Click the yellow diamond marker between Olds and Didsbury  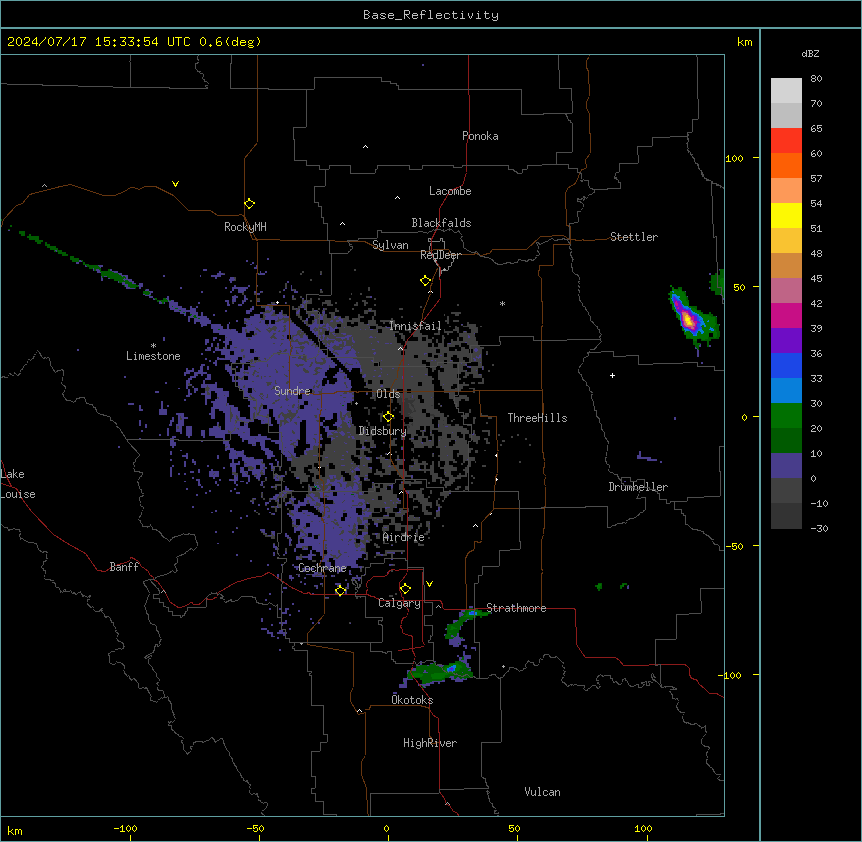(x=389, y=417)
